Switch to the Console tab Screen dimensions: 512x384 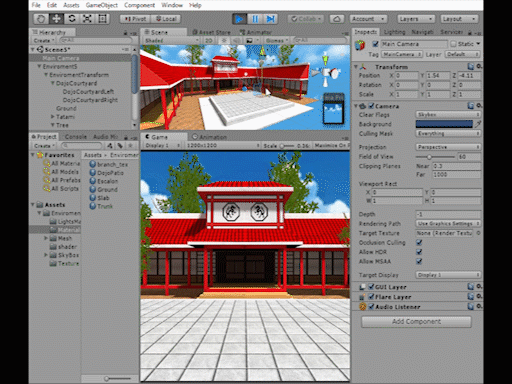tap(76, 137)
